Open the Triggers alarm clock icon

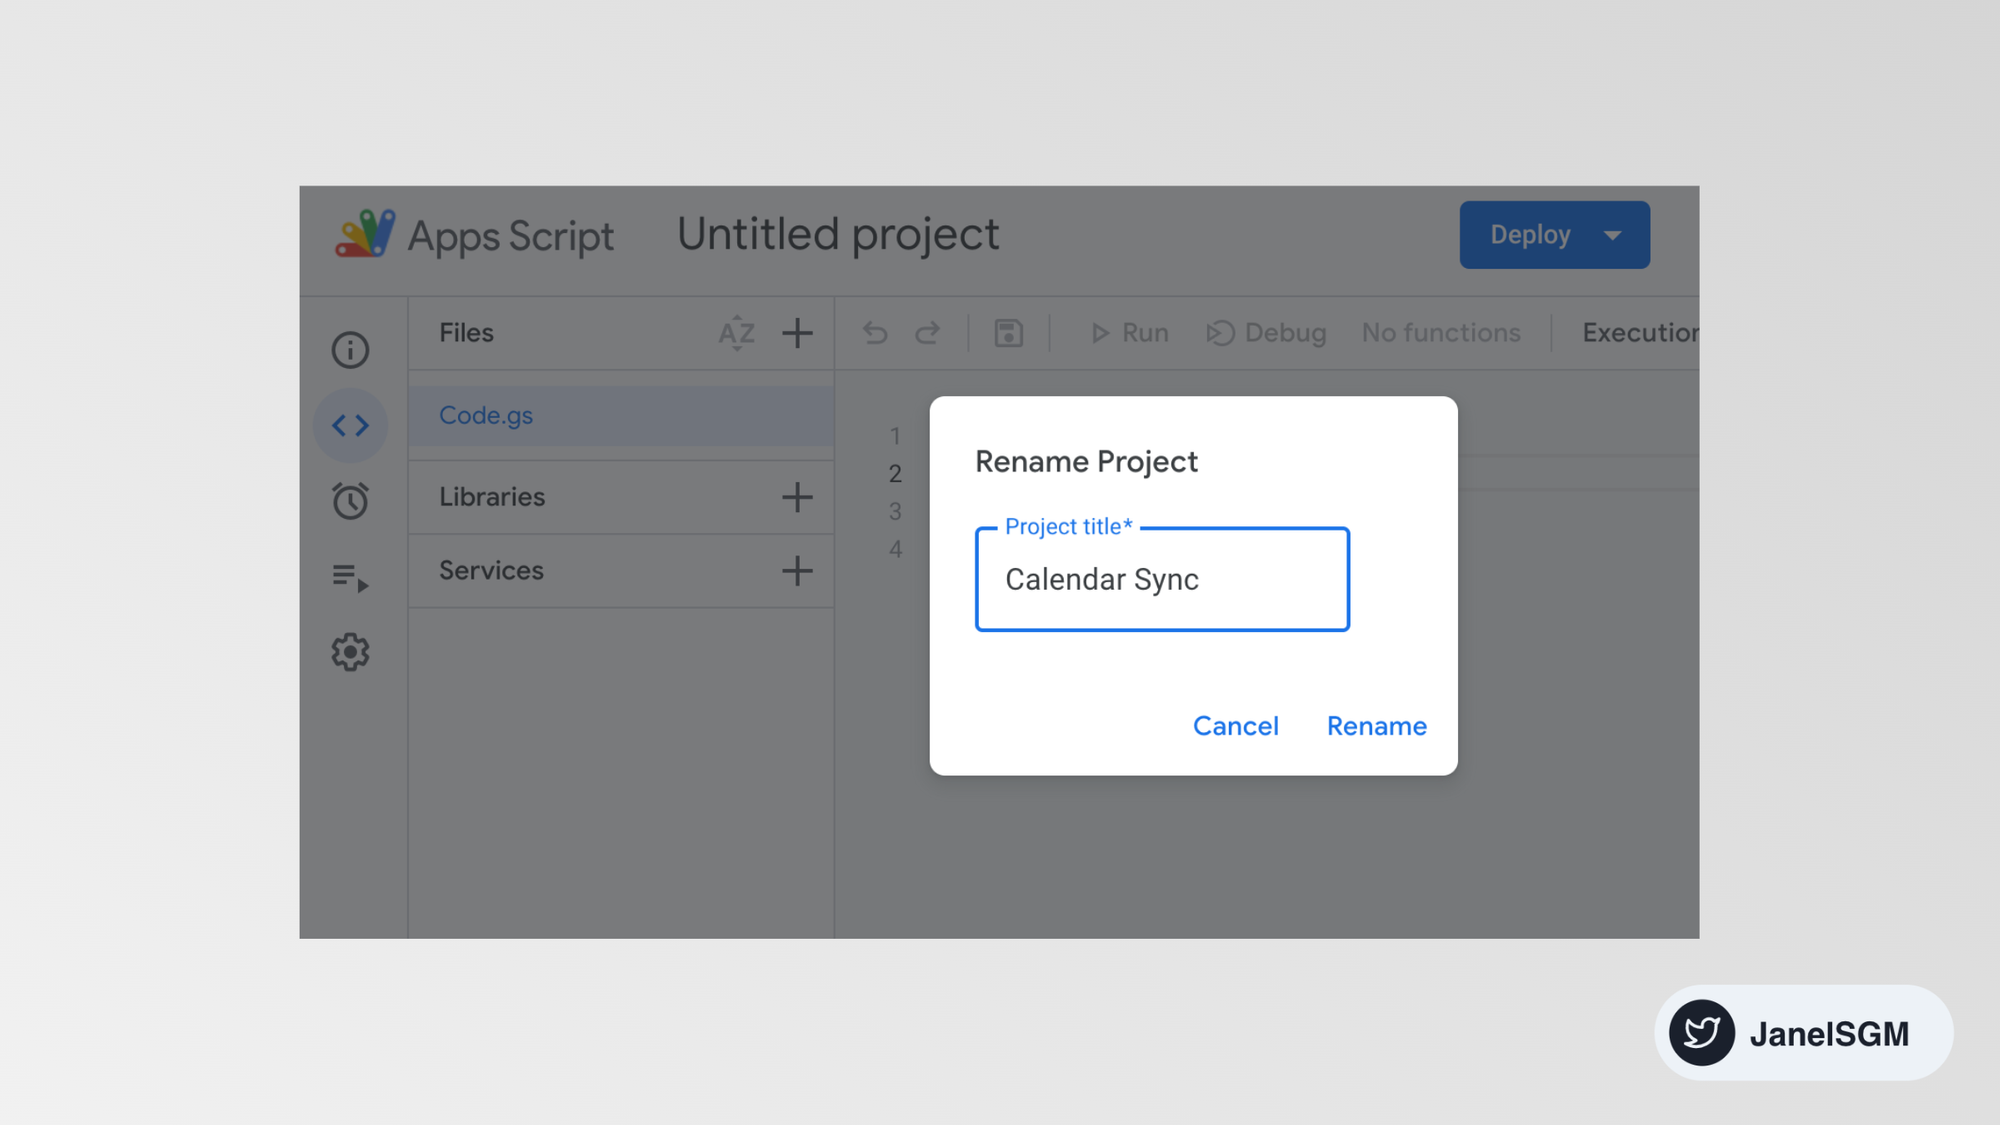tap(350, 501)
